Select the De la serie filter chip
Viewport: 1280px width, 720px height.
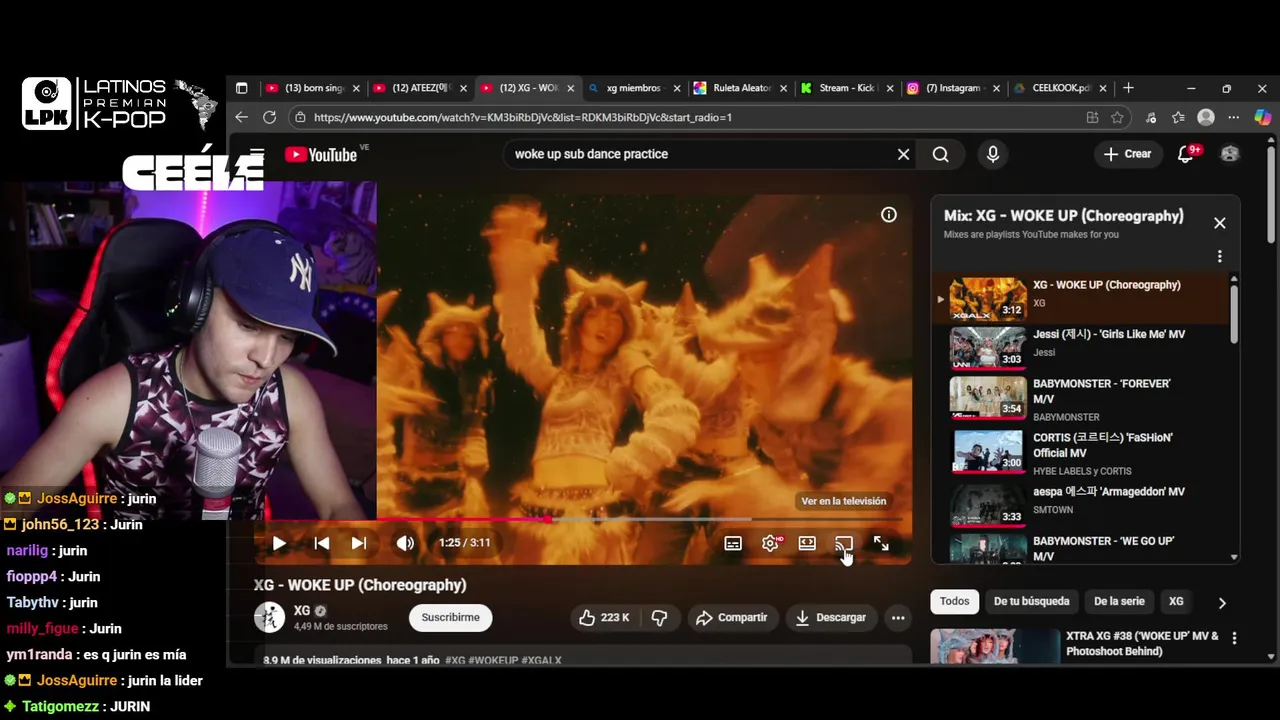pos(1119,601)
